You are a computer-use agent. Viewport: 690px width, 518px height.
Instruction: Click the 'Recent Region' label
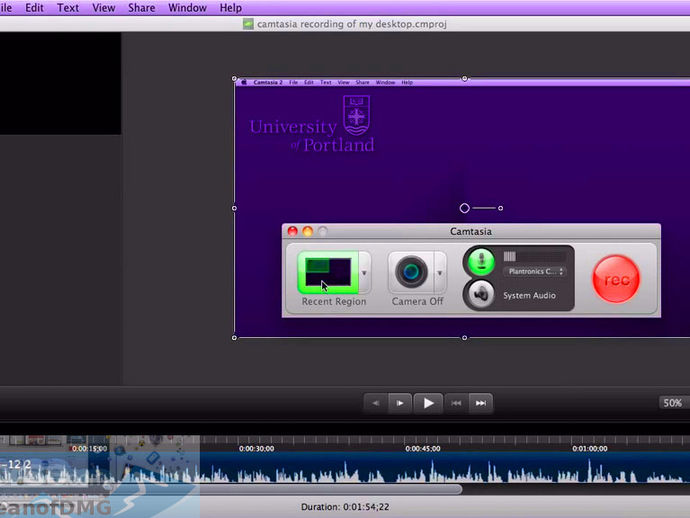point(334,301)
